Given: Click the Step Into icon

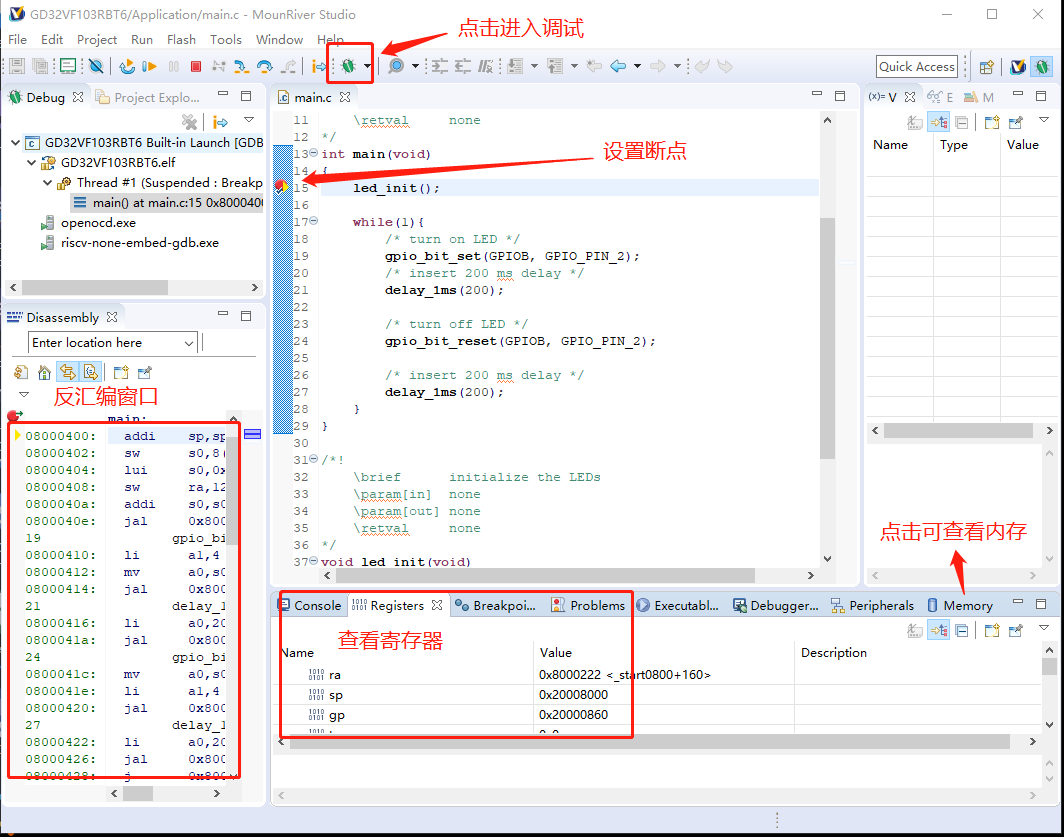Looking at the screenshot, I should pyautogui.click(x=241, y=66).
